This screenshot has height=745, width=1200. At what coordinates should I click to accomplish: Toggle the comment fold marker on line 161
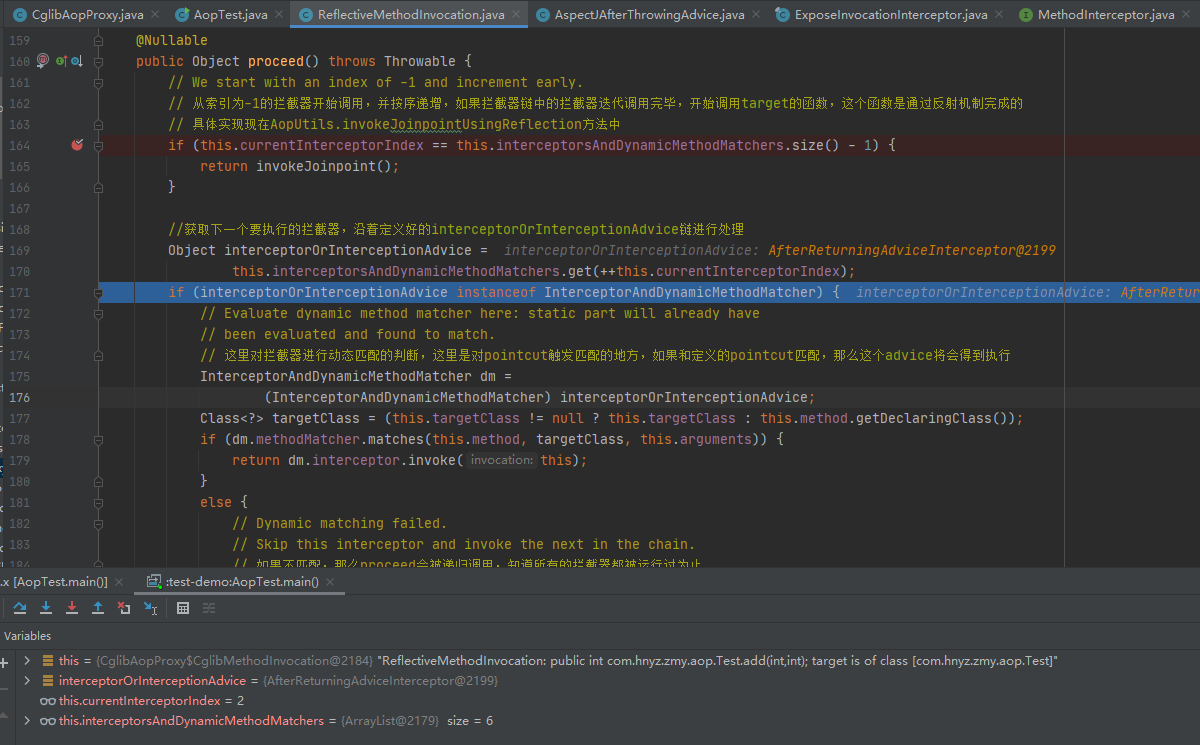point(99,82)
